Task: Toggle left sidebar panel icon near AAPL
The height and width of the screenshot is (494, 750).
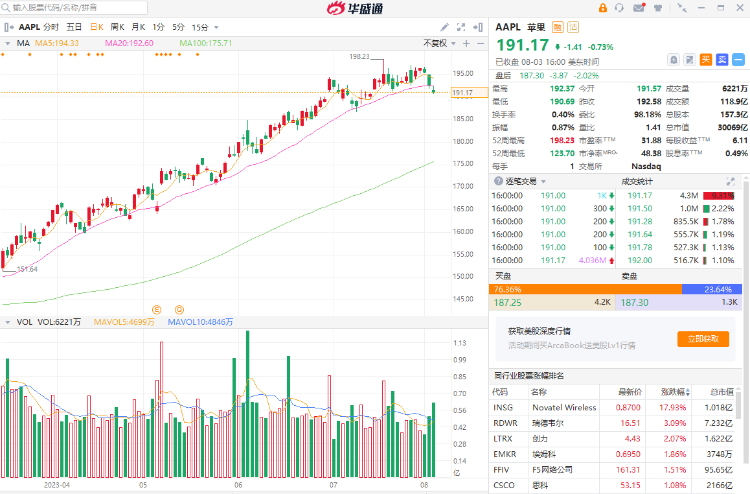Action: (9, 27)
